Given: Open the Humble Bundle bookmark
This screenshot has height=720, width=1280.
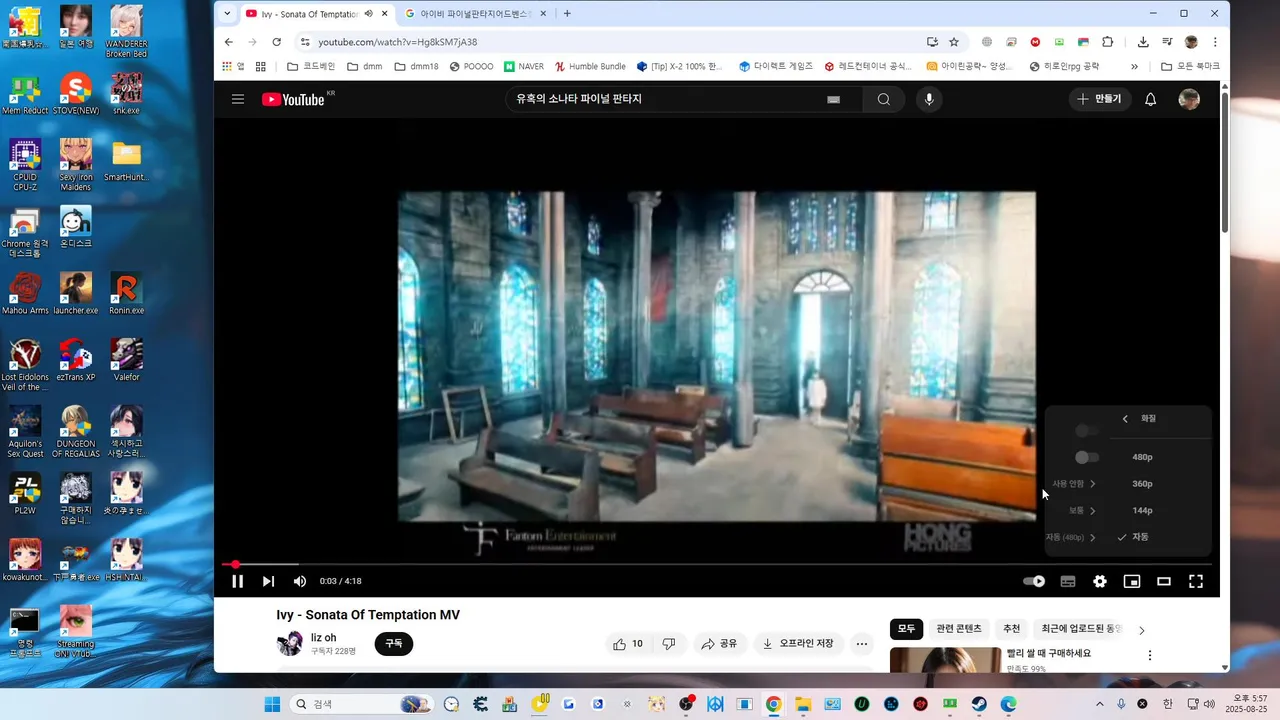Looking at the screenshot, I should coord(590,67).
